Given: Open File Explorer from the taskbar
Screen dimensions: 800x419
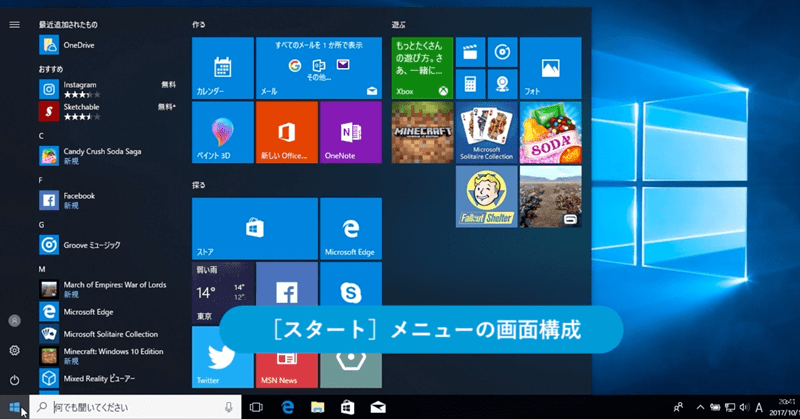Looking at the screenshot, I should (317, 407).
